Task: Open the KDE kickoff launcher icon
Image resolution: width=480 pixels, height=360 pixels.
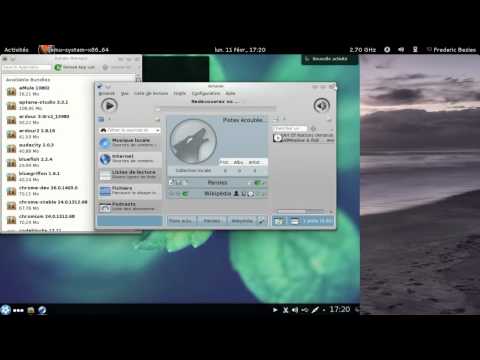Action: coord(6,310)
